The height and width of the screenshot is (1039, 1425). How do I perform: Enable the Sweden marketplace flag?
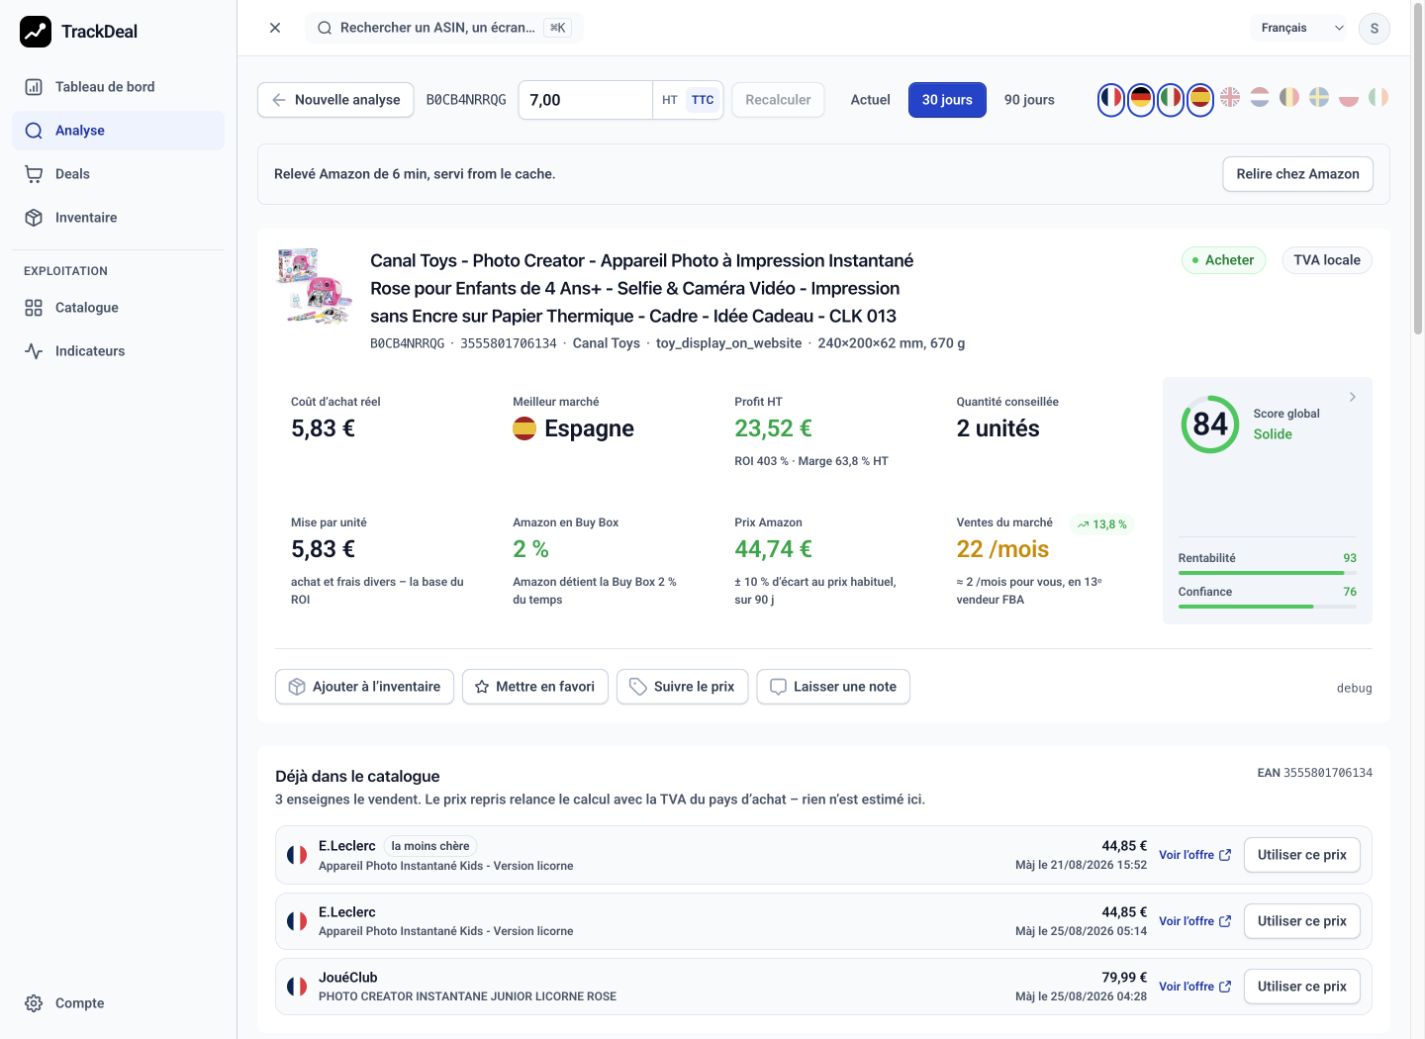coord(1319,98)
